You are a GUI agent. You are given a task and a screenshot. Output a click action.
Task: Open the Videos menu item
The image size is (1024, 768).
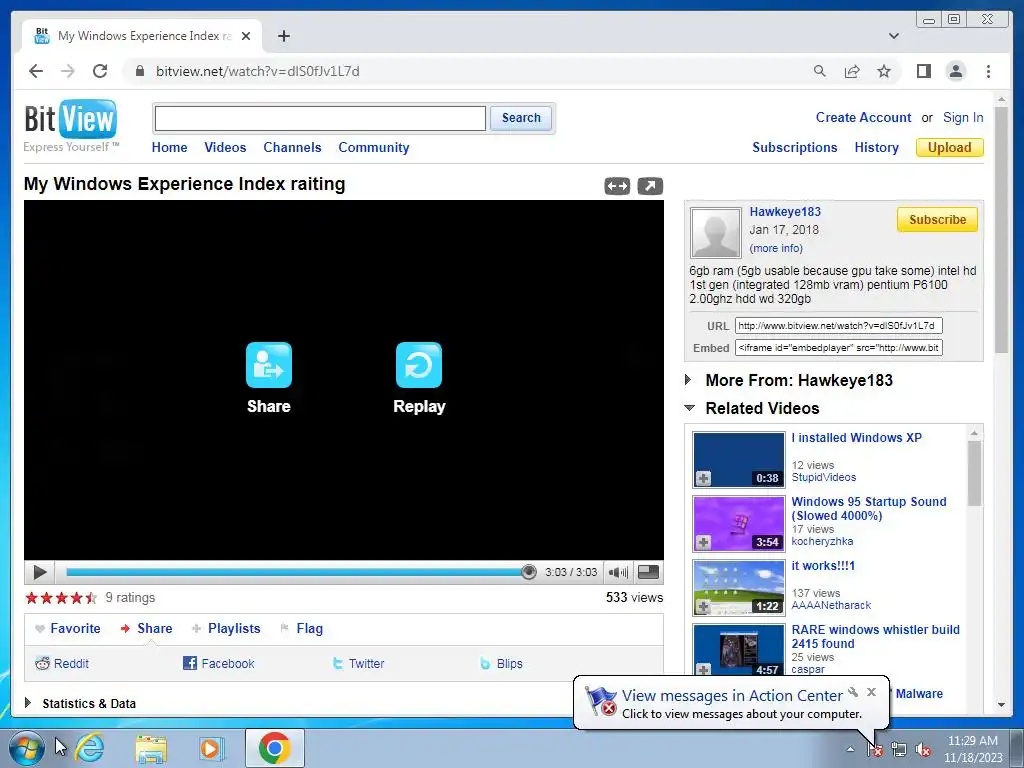coord(225,148)
